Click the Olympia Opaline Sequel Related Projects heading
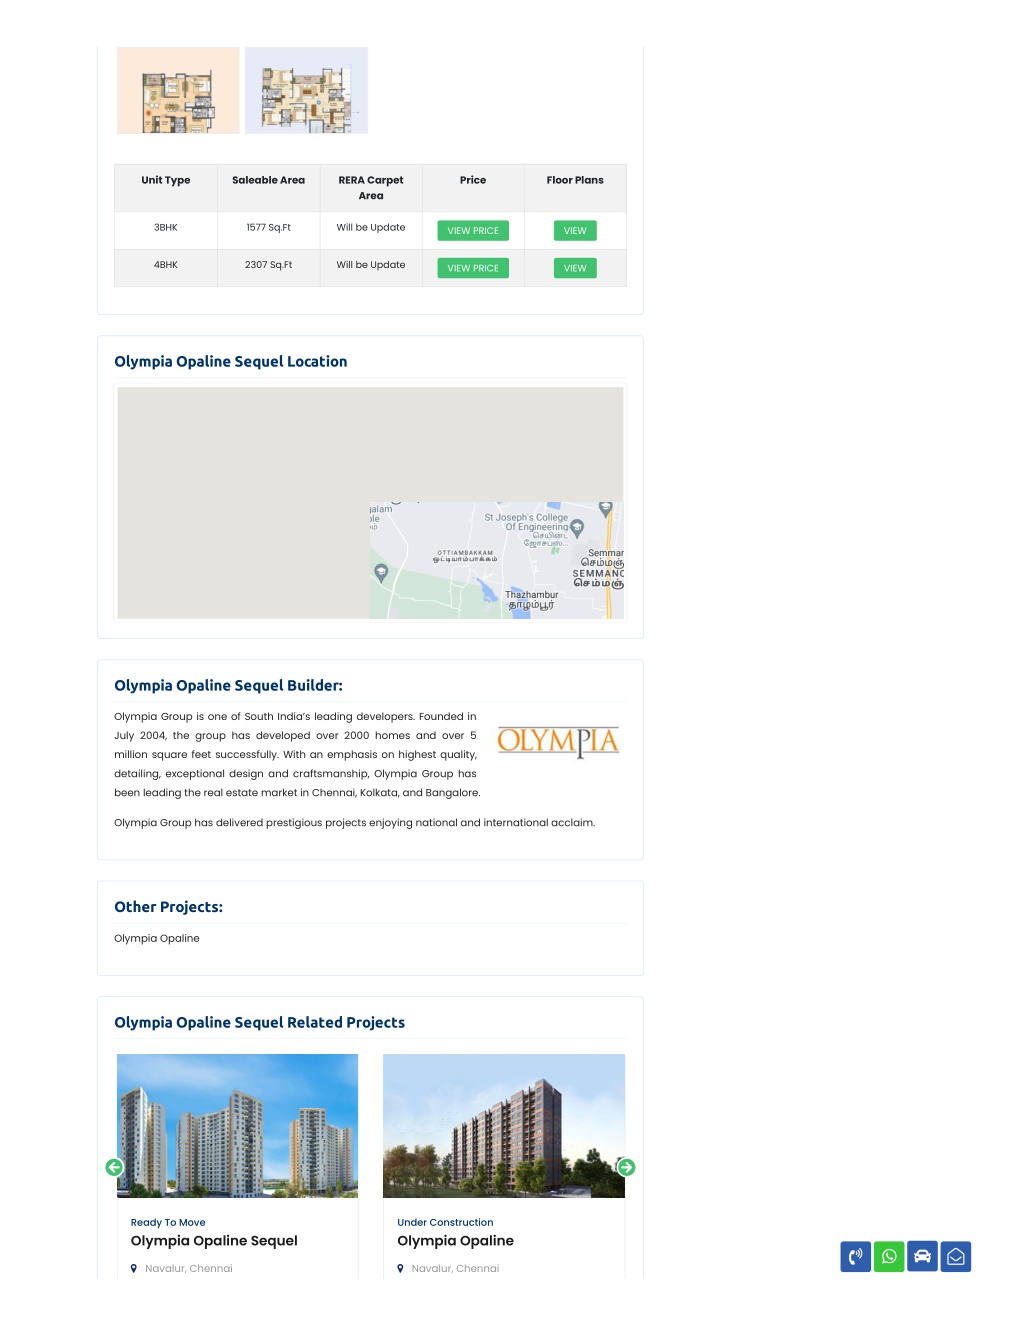 (260, 1022)
